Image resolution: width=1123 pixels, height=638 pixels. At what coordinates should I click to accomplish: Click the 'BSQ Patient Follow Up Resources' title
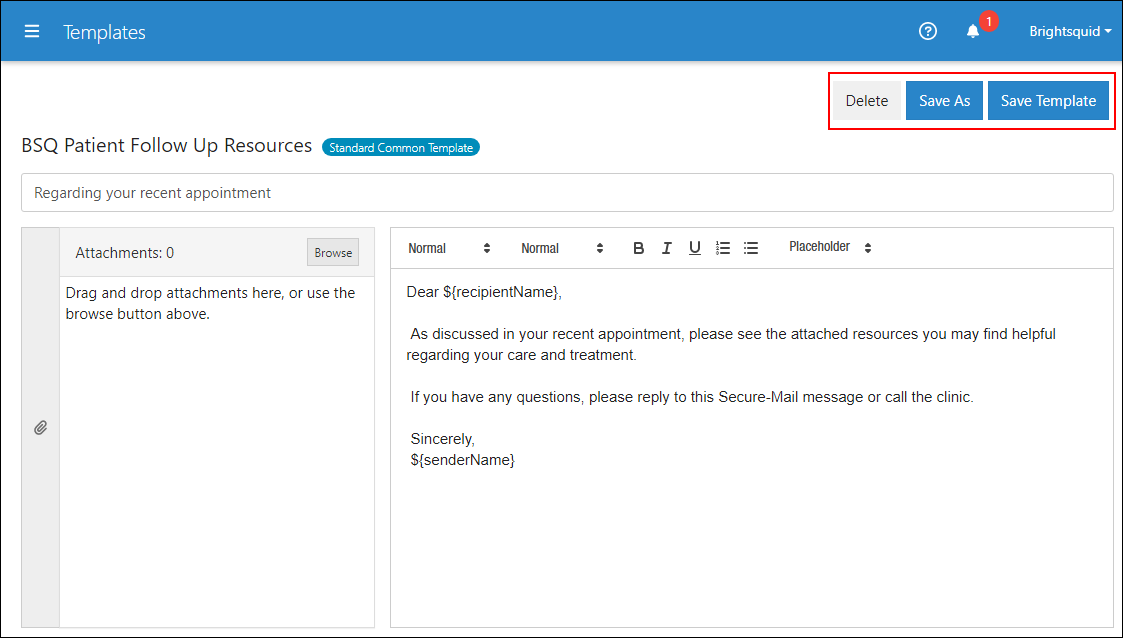[x=167, y=145]
